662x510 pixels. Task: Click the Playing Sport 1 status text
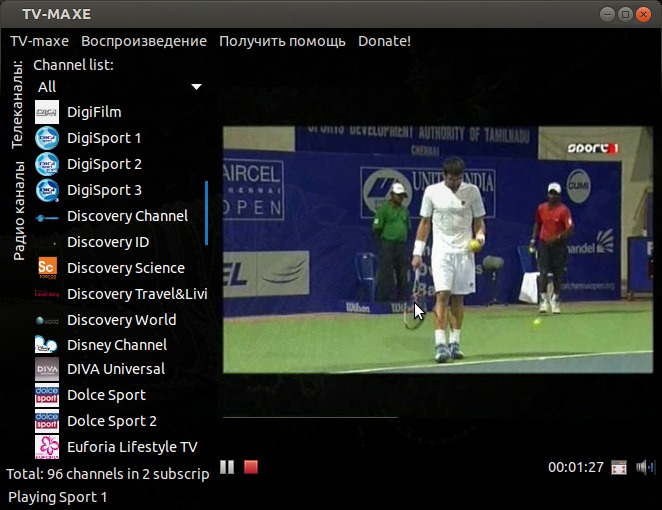point(57,497)
